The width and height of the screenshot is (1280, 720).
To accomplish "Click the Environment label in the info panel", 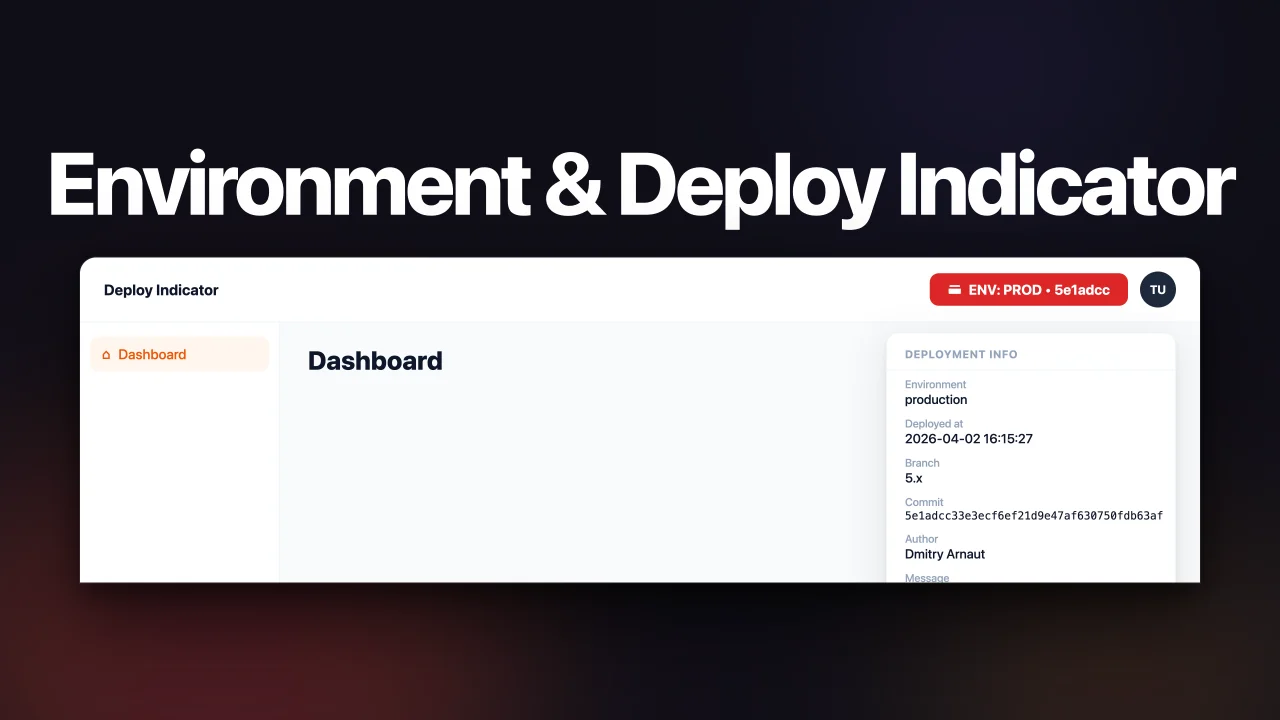I will (x=935, y=384).
